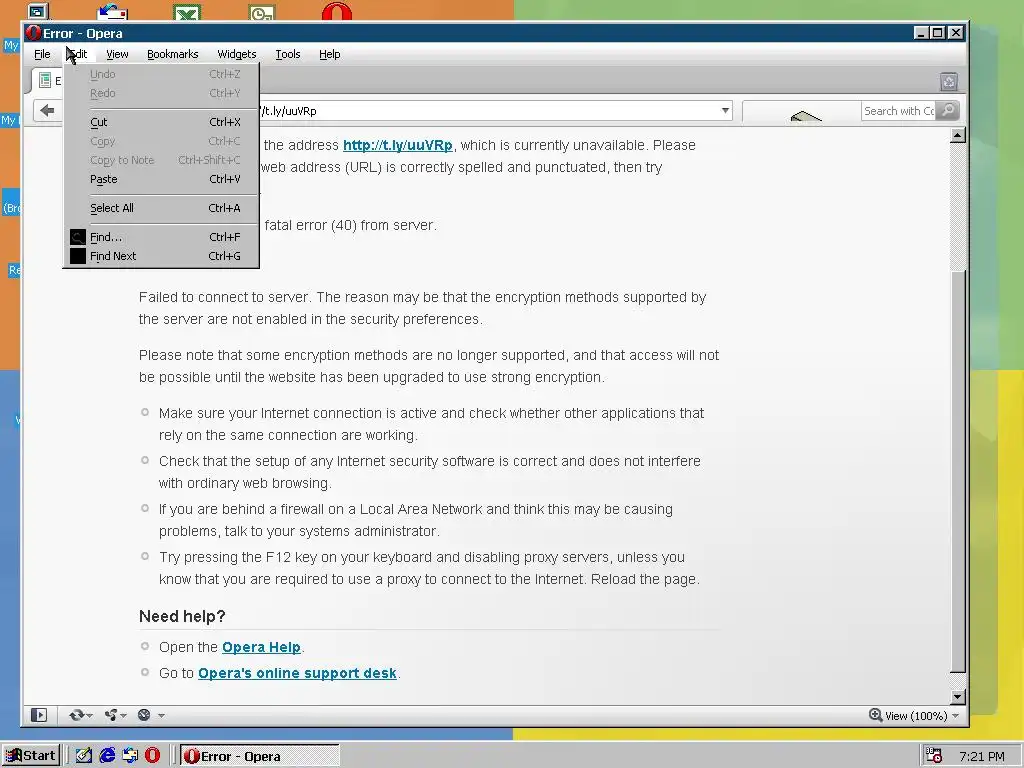Click in the address bar URL field
Screen dimensions: 1024x768
489,110
